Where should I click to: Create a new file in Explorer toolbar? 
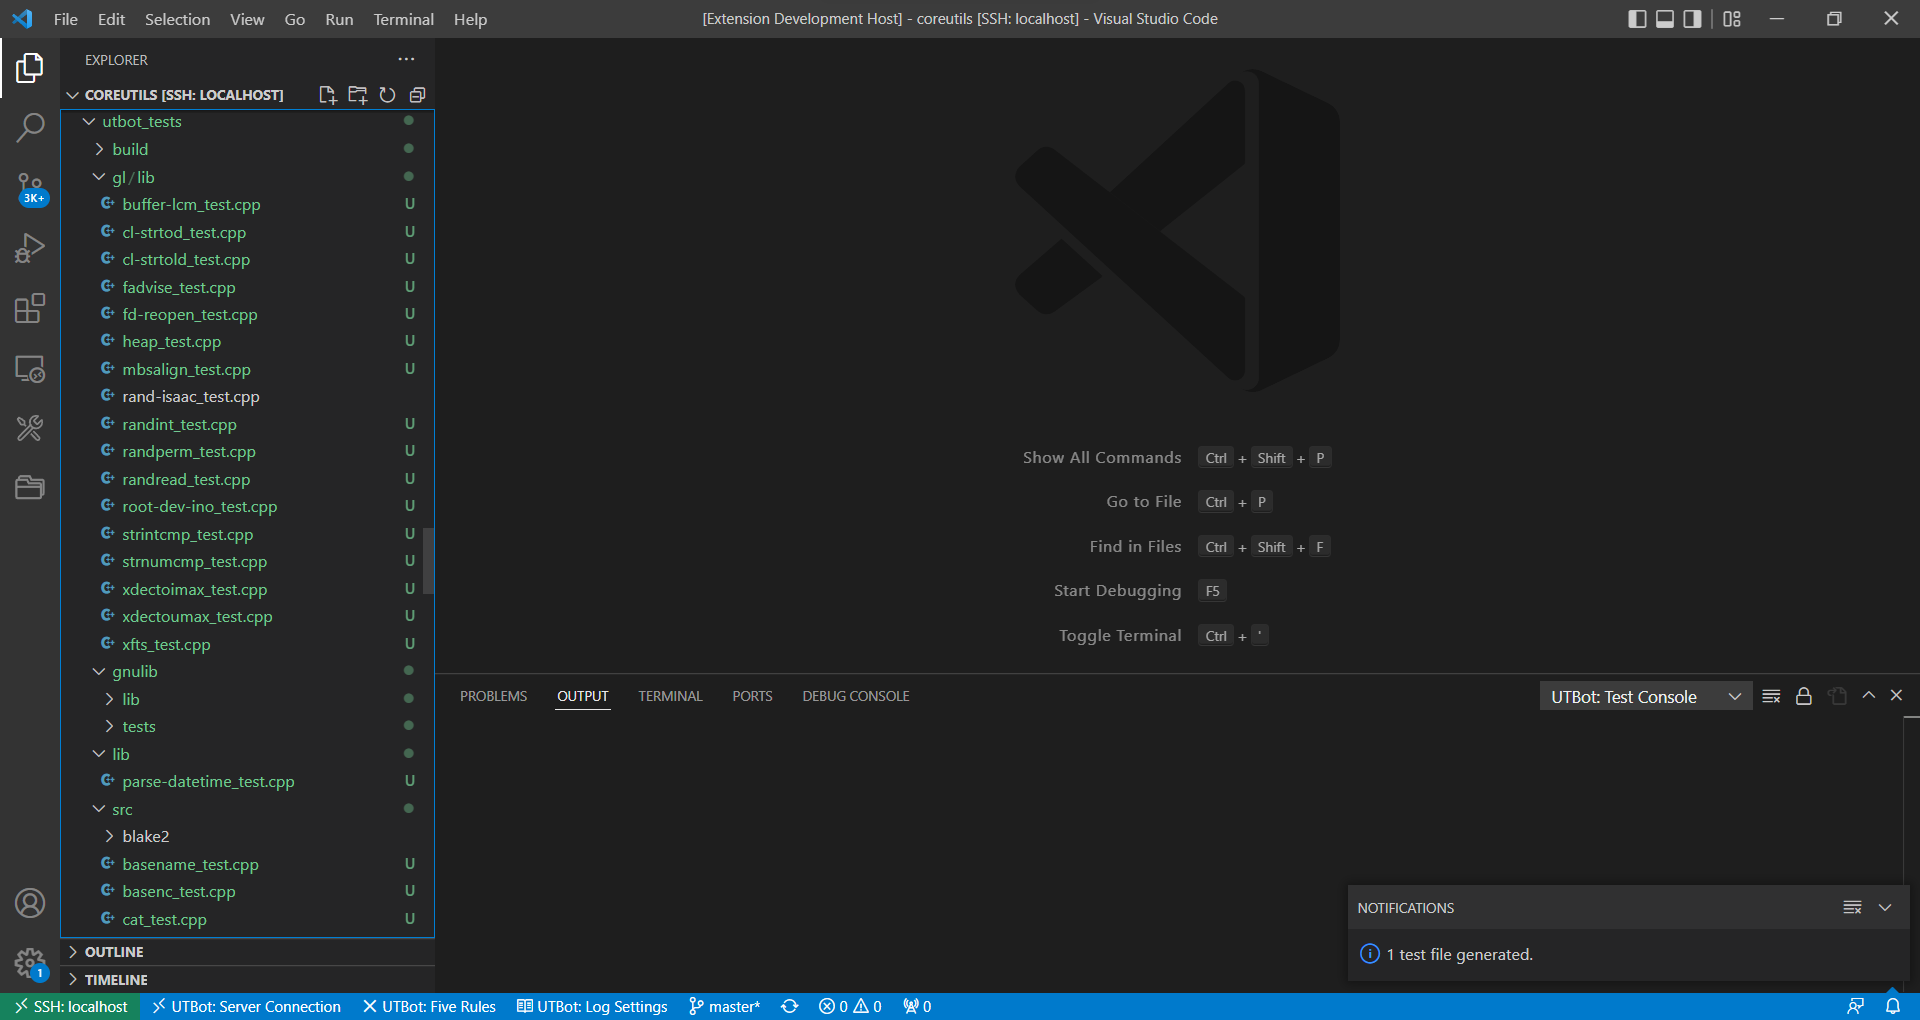point(327,95)
